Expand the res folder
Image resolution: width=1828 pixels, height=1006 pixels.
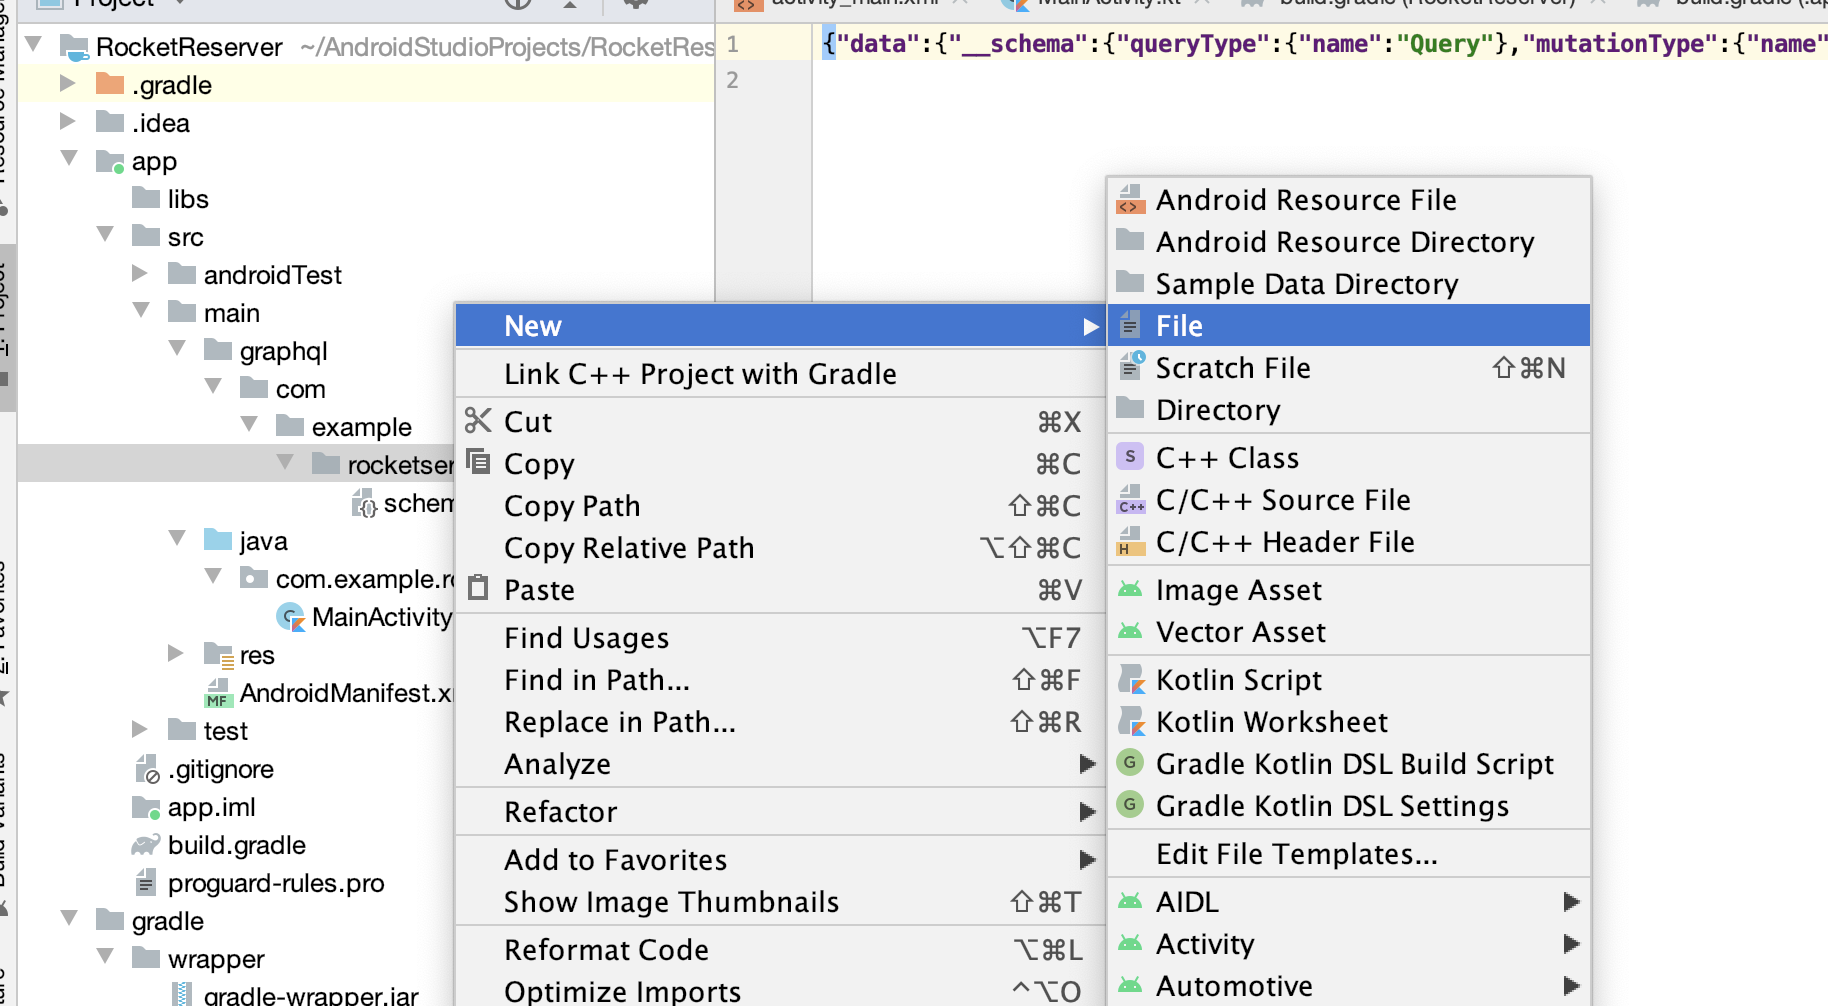coord(177,653)
